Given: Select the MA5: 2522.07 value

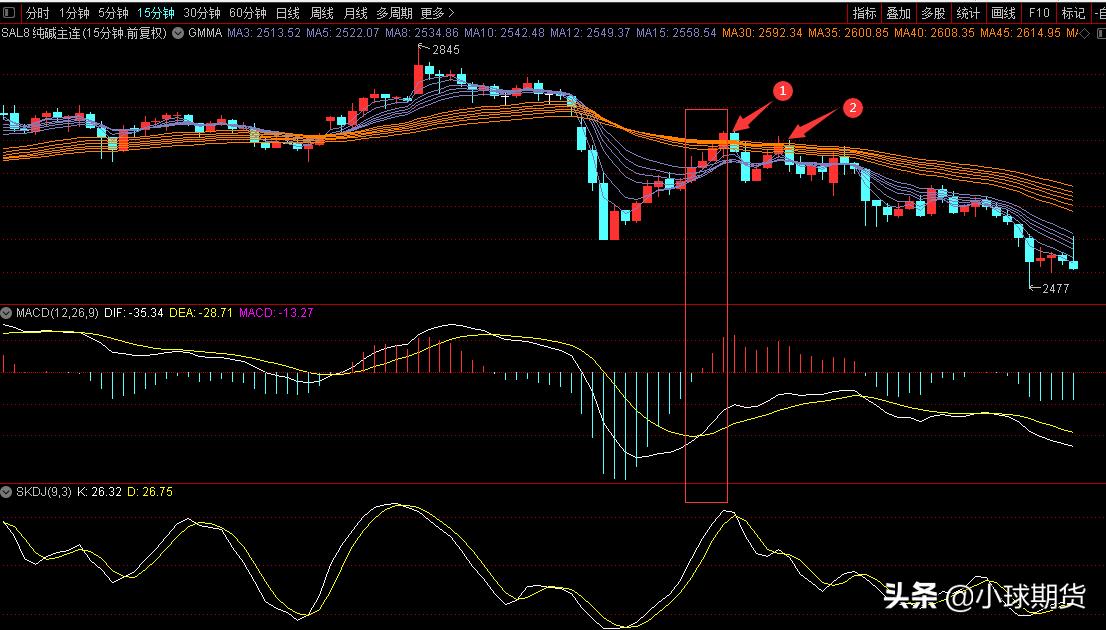Looking at the screenshot, I should [x=343, y=32].
